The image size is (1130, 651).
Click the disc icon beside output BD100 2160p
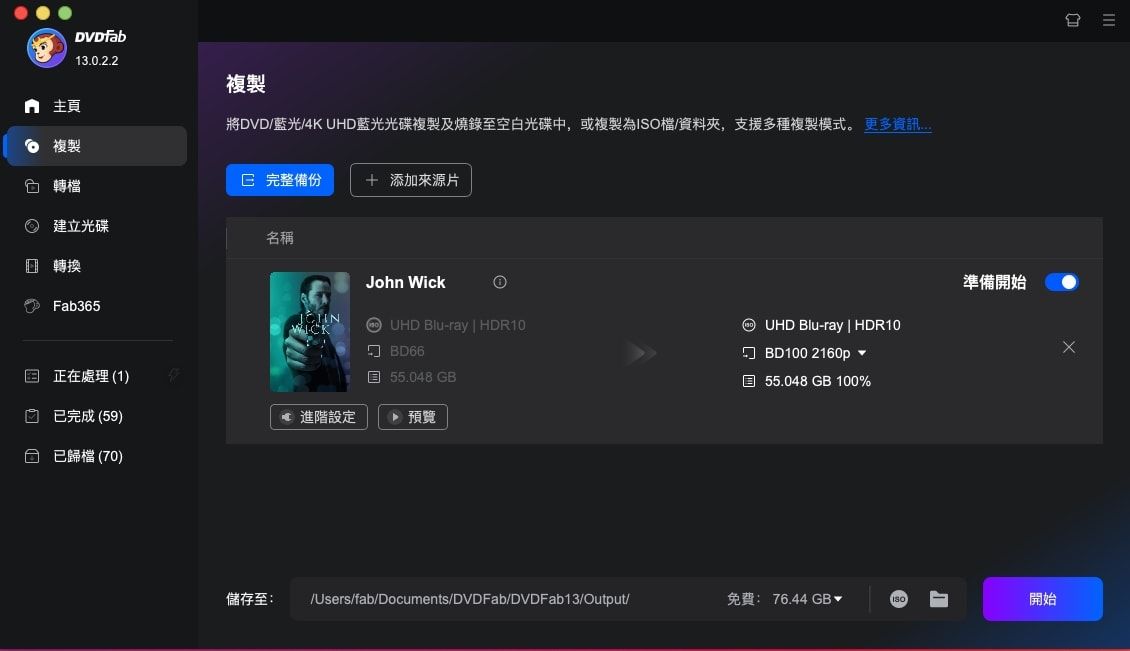tap(749, 353)
